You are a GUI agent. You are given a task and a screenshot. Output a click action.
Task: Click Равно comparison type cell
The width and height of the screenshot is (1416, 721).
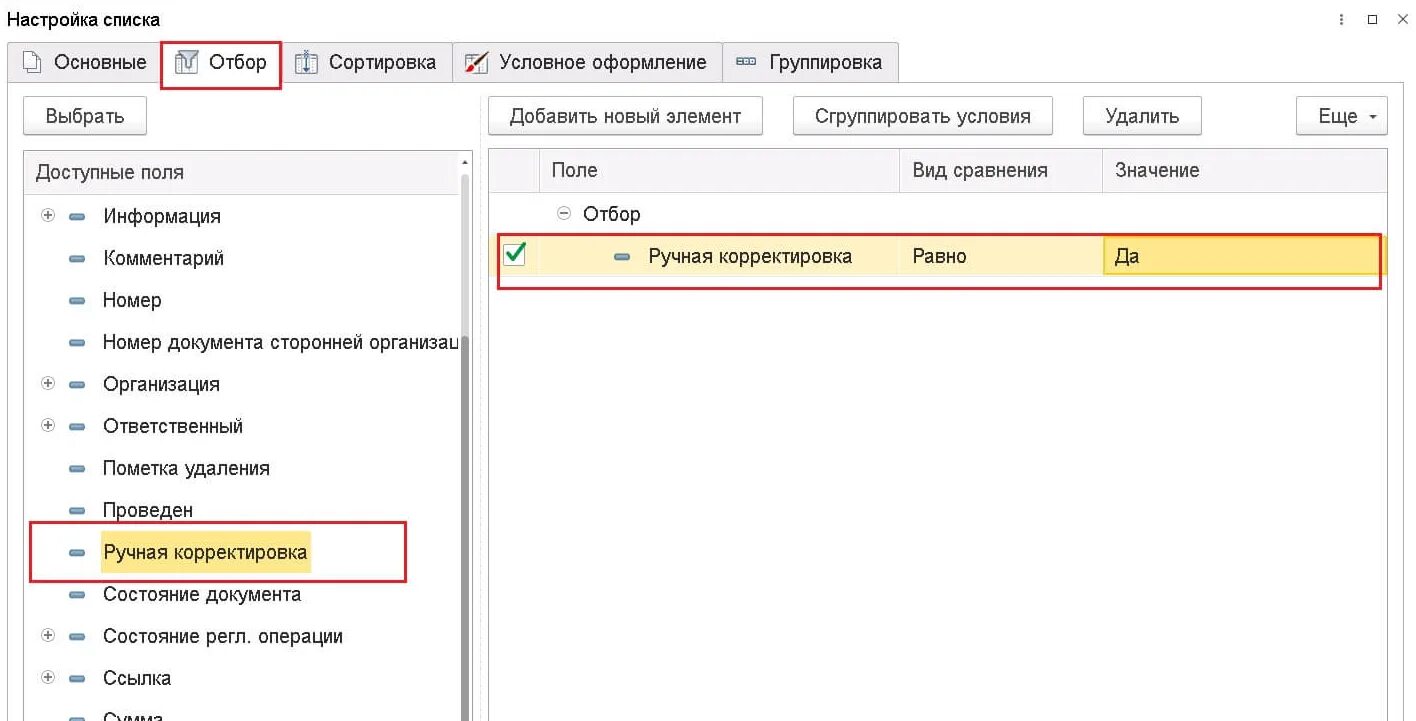(x=1001, y=256)
